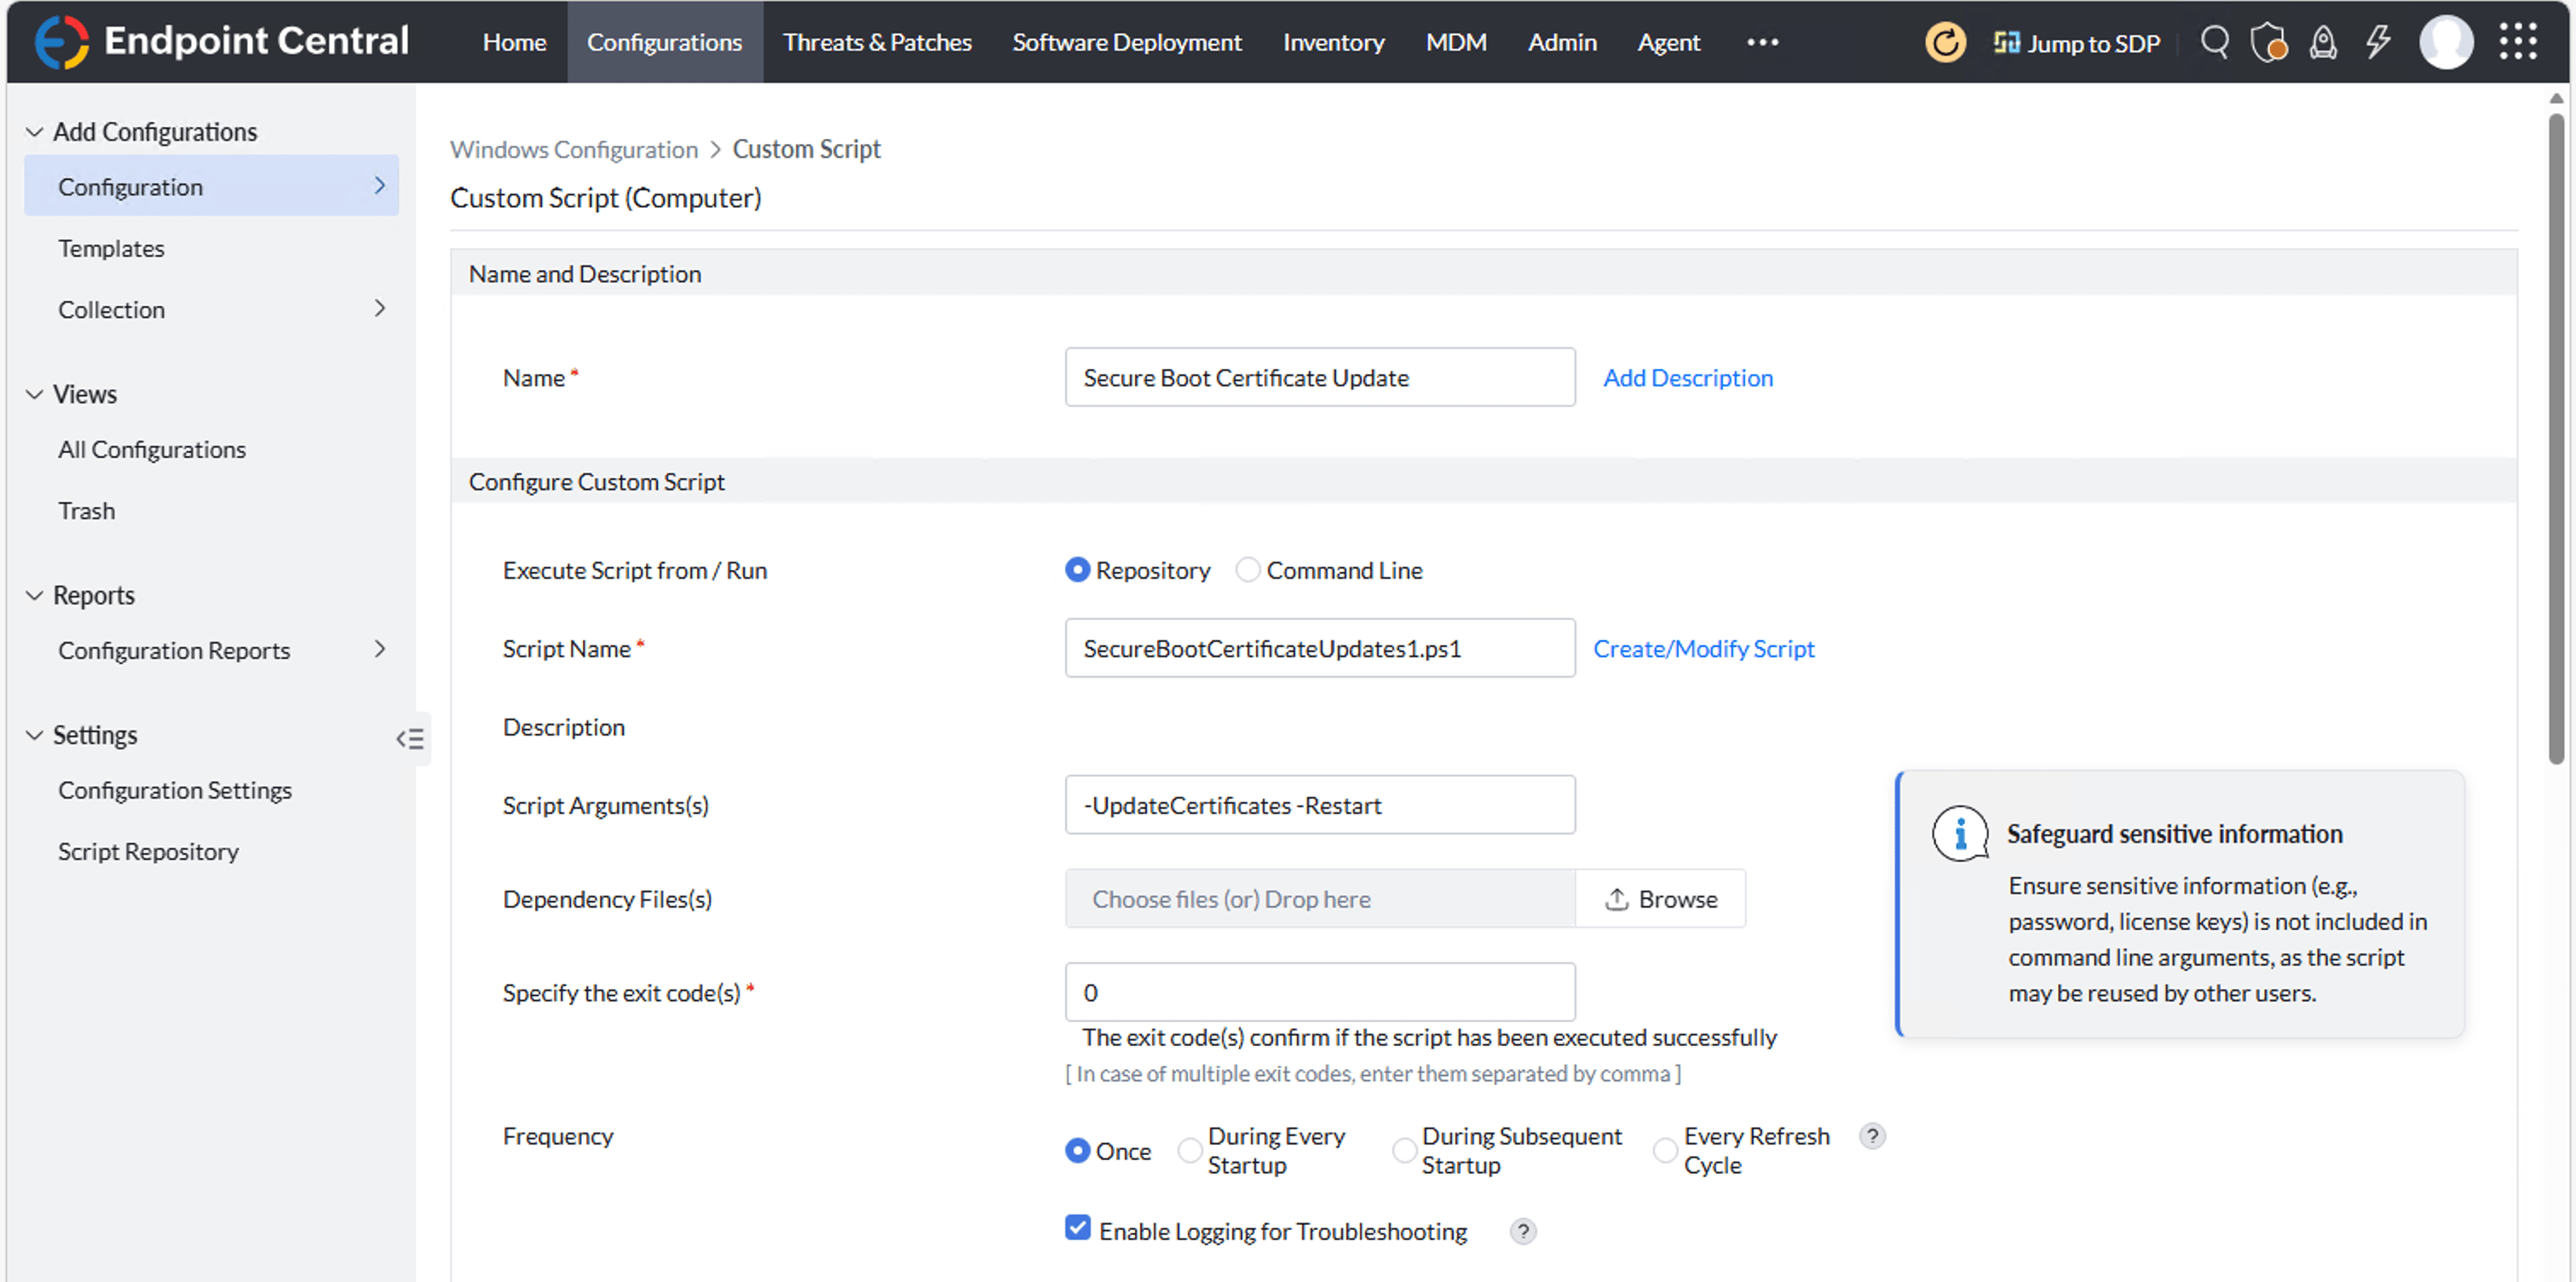Click the Script Arguments input field

pyautogui.click(x=1319, y=805)
